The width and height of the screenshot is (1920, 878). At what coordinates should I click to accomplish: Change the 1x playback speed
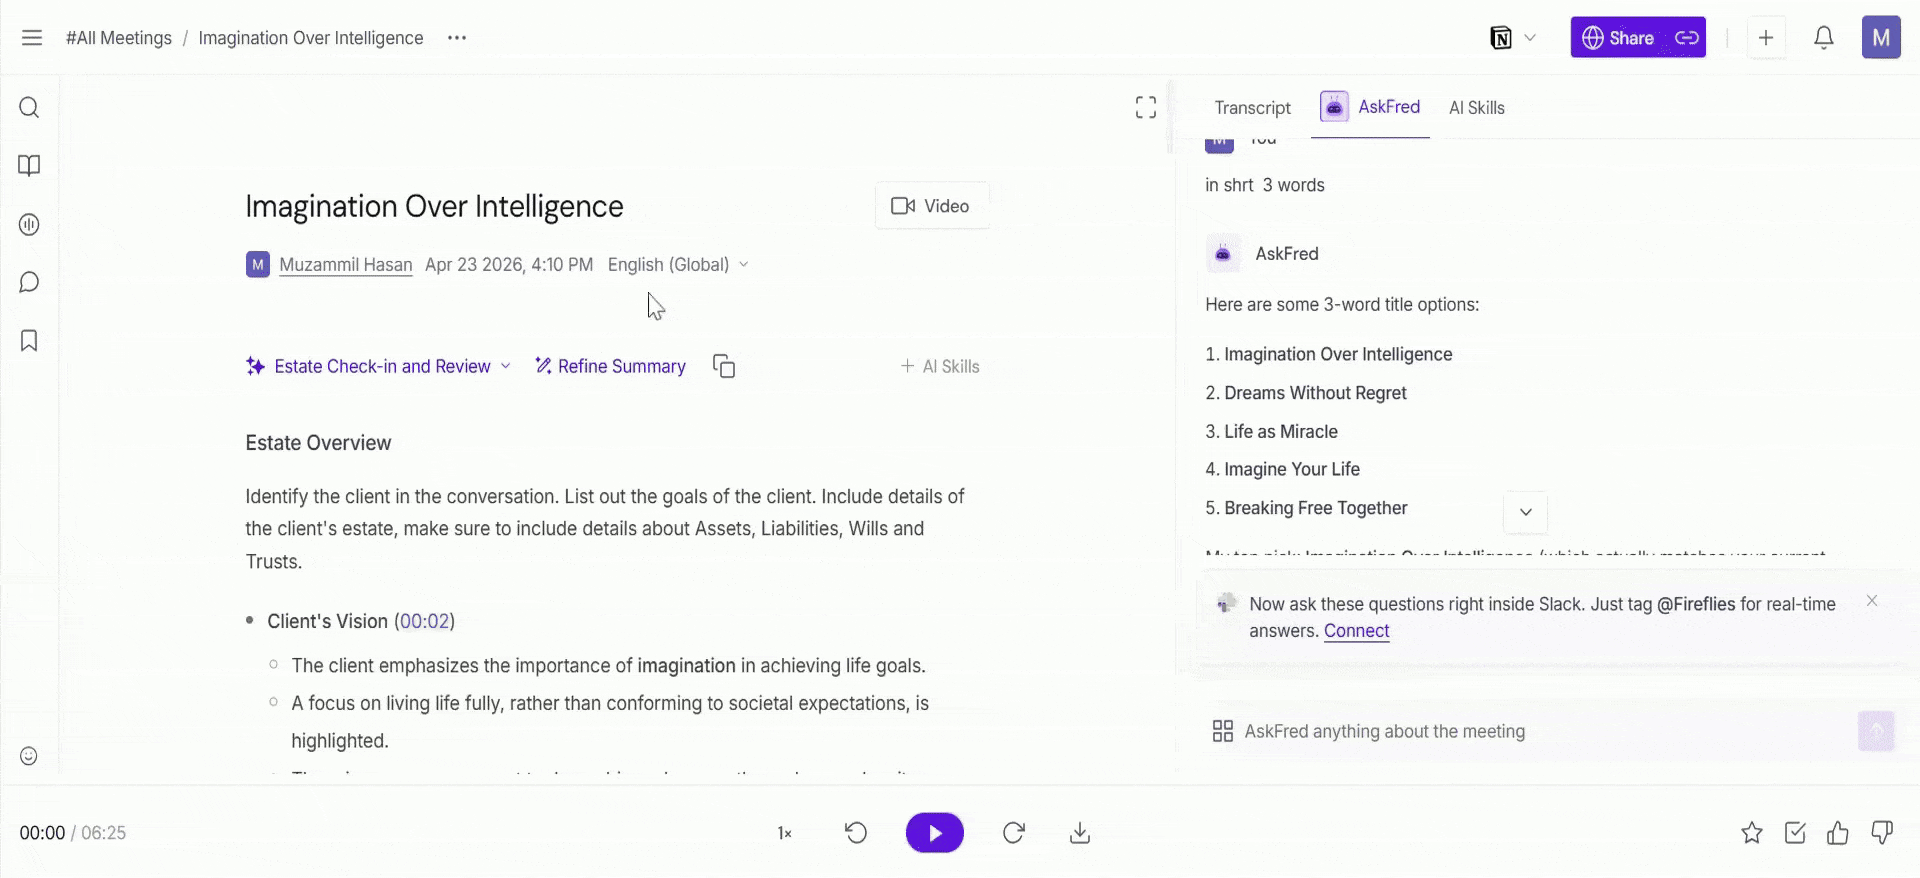point(785,833)
